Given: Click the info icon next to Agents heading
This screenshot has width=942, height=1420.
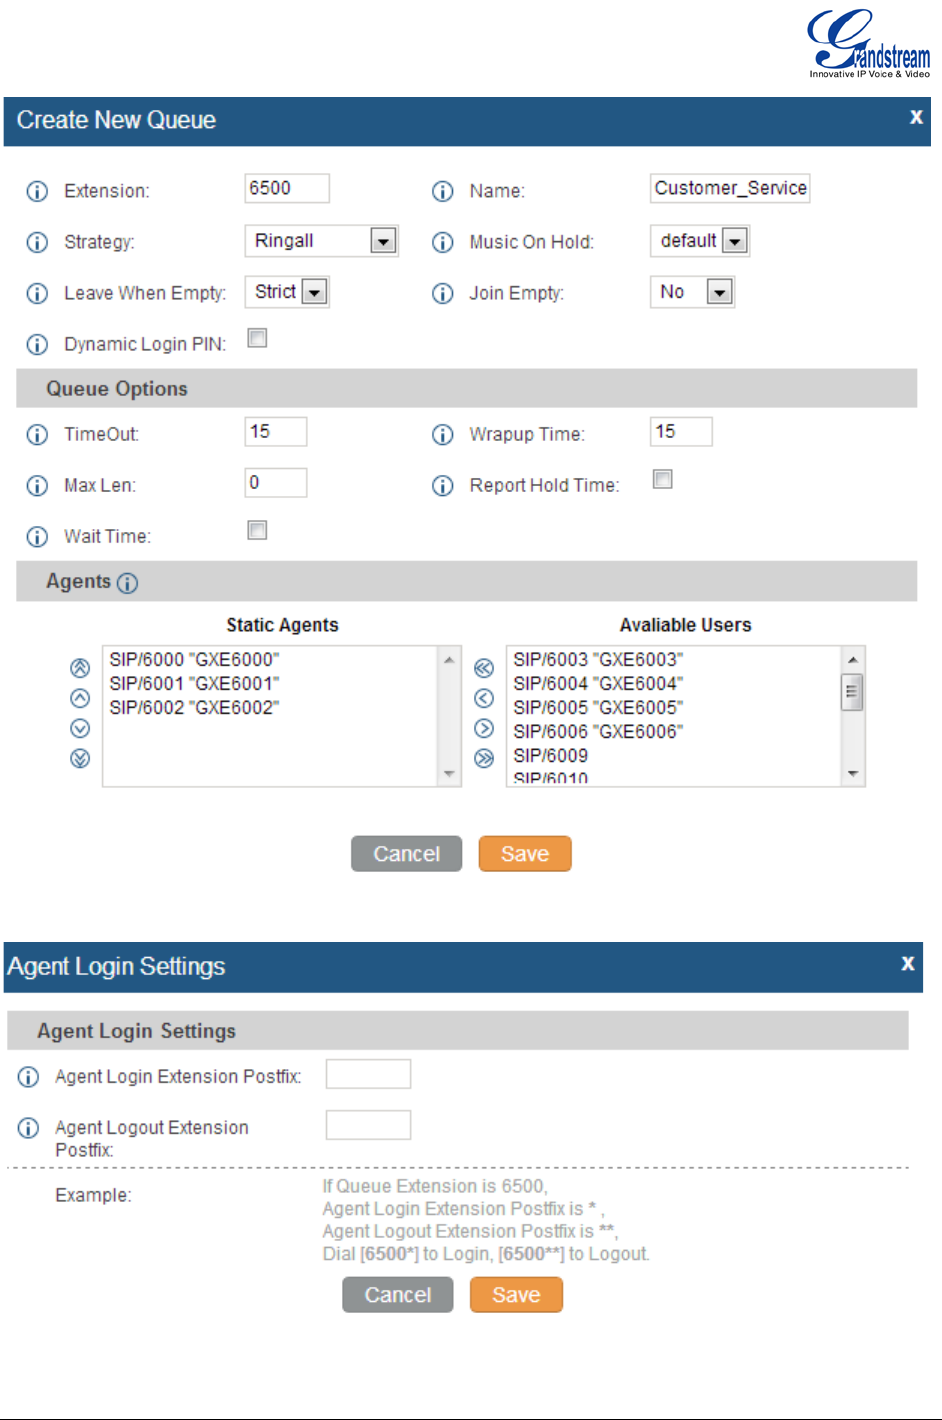Looking at the screenshot, I should click(127, 583).
